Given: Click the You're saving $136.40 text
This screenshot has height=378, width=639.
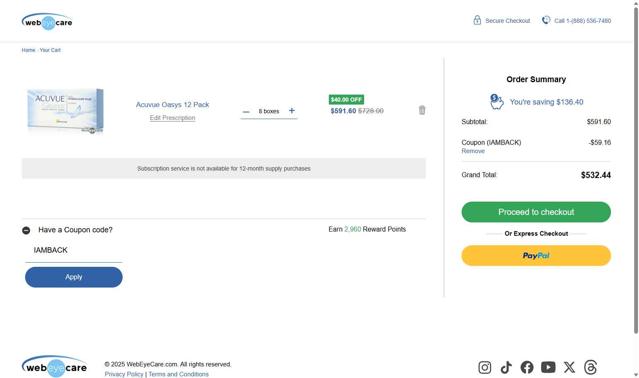Looking at the screenshot, I should (x=546, y=102).
